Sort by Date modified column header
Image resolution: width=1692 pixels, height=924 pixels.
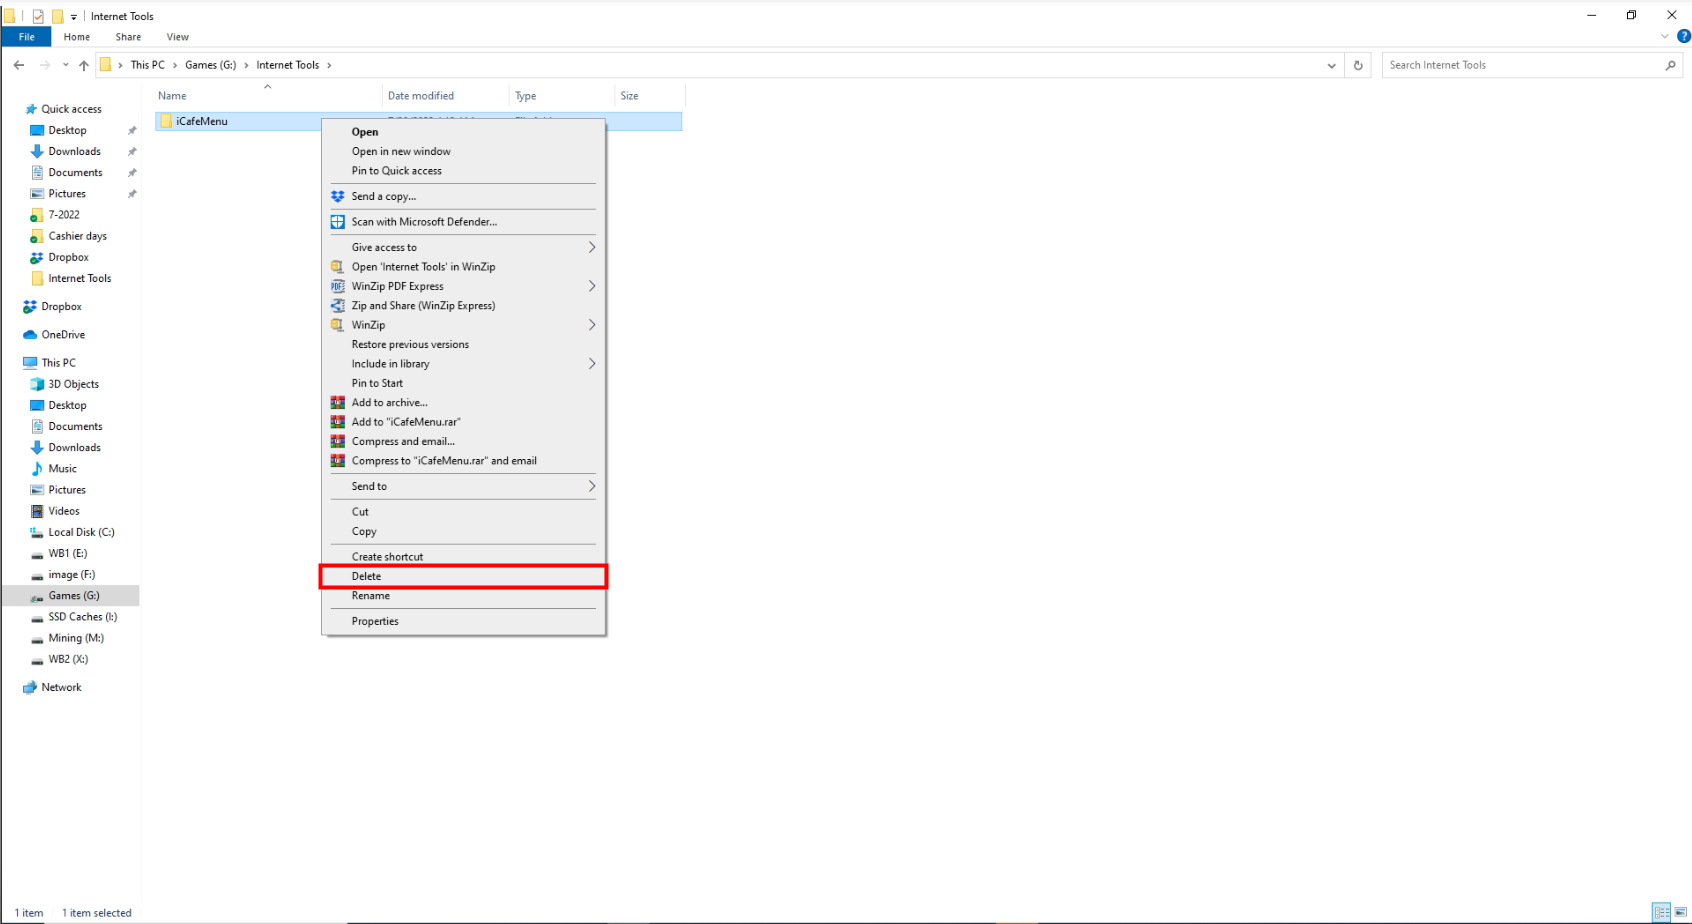point(421,96)
